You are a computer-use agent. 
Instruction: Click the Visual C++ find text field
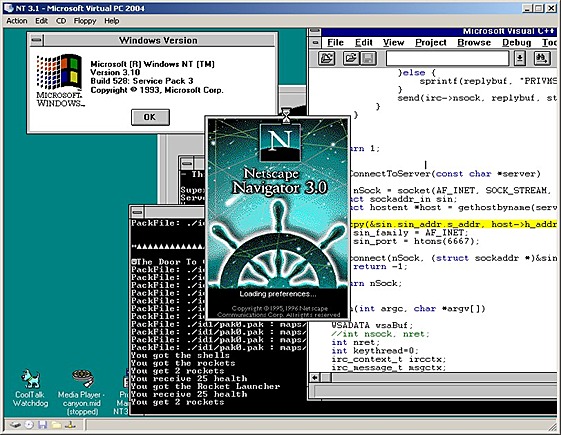pos(447,58)
